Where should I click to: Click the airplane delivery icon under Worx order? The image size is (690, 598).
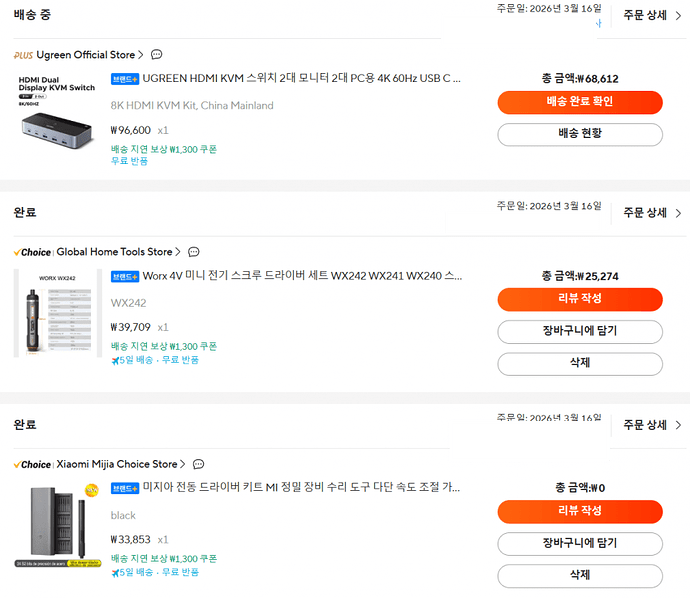coord(115,360)
